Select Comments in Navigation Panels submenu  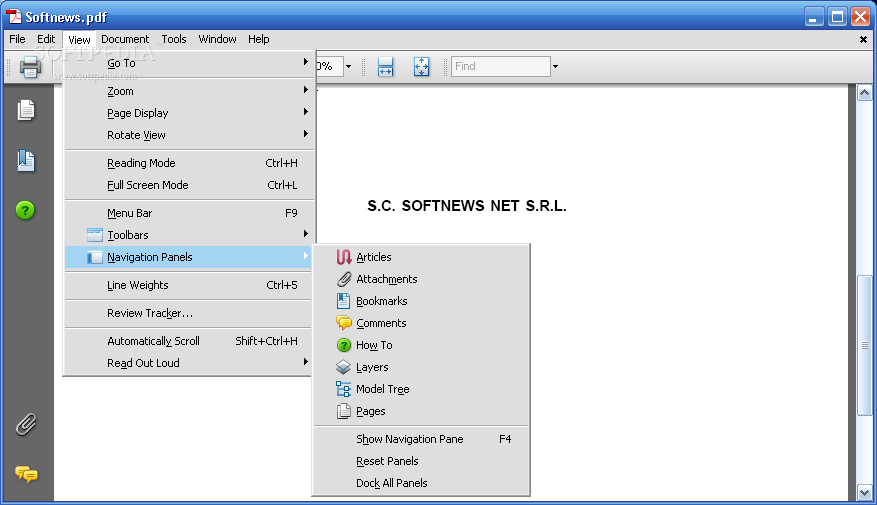click(x=421, y=323)
